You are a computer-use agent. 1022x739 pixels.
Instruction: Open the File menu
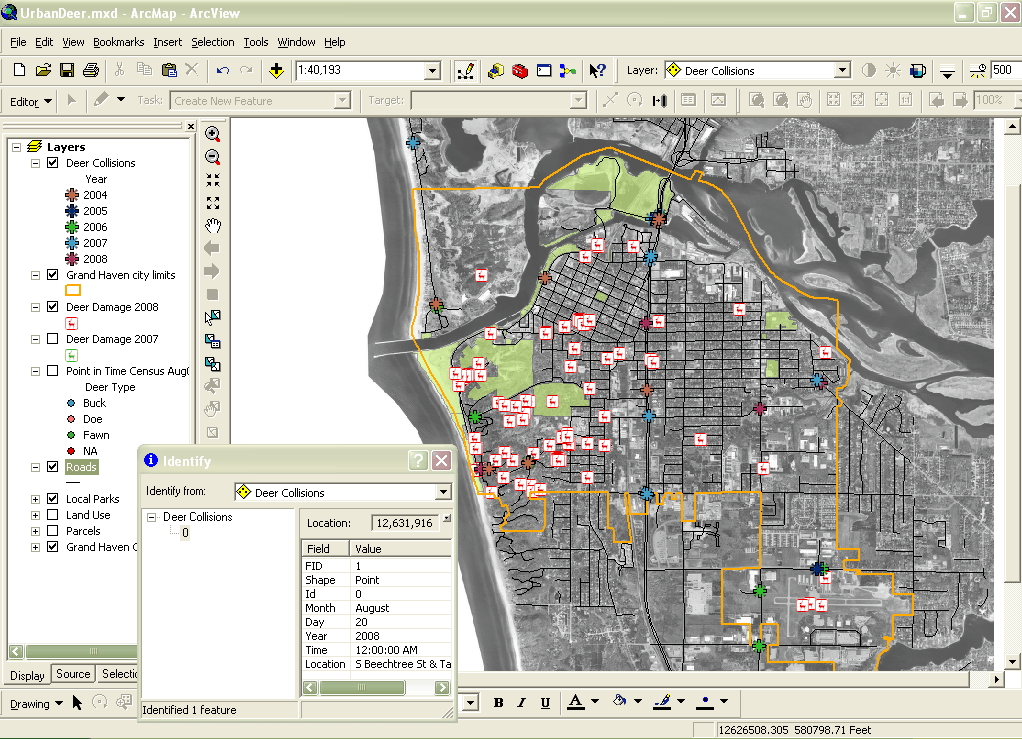pyautogui.click(x=18, y=42)
